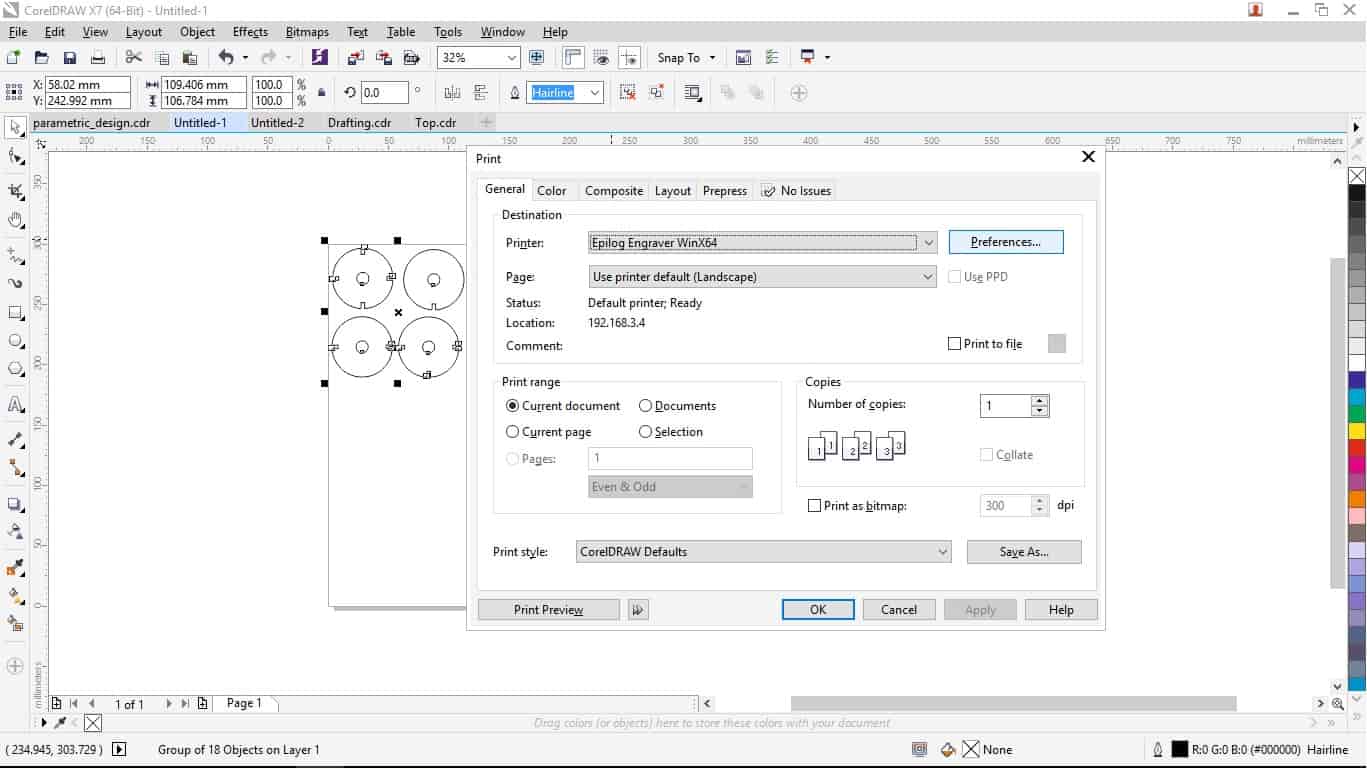
Task: Click the Import icon in toolbar
Action: 355,58
